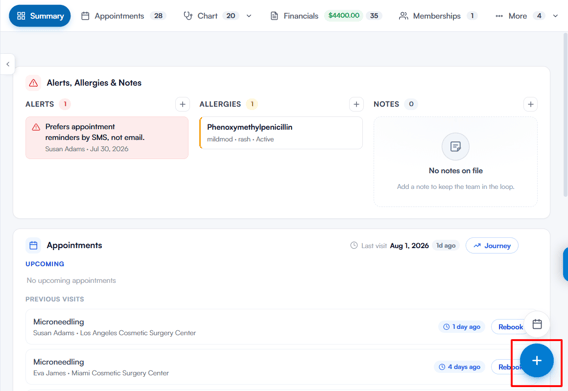Click the Alerts warning triangle header icon
This screenshot has width=568, height=391.
click(x=33, y=83)
